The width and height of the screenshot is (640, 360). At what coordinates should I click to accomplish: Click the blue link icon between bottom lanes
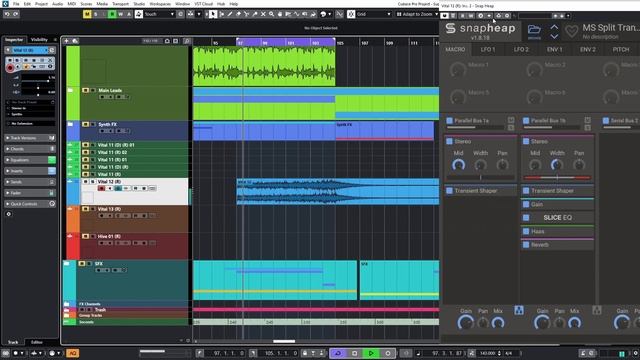tap(519, 310)
